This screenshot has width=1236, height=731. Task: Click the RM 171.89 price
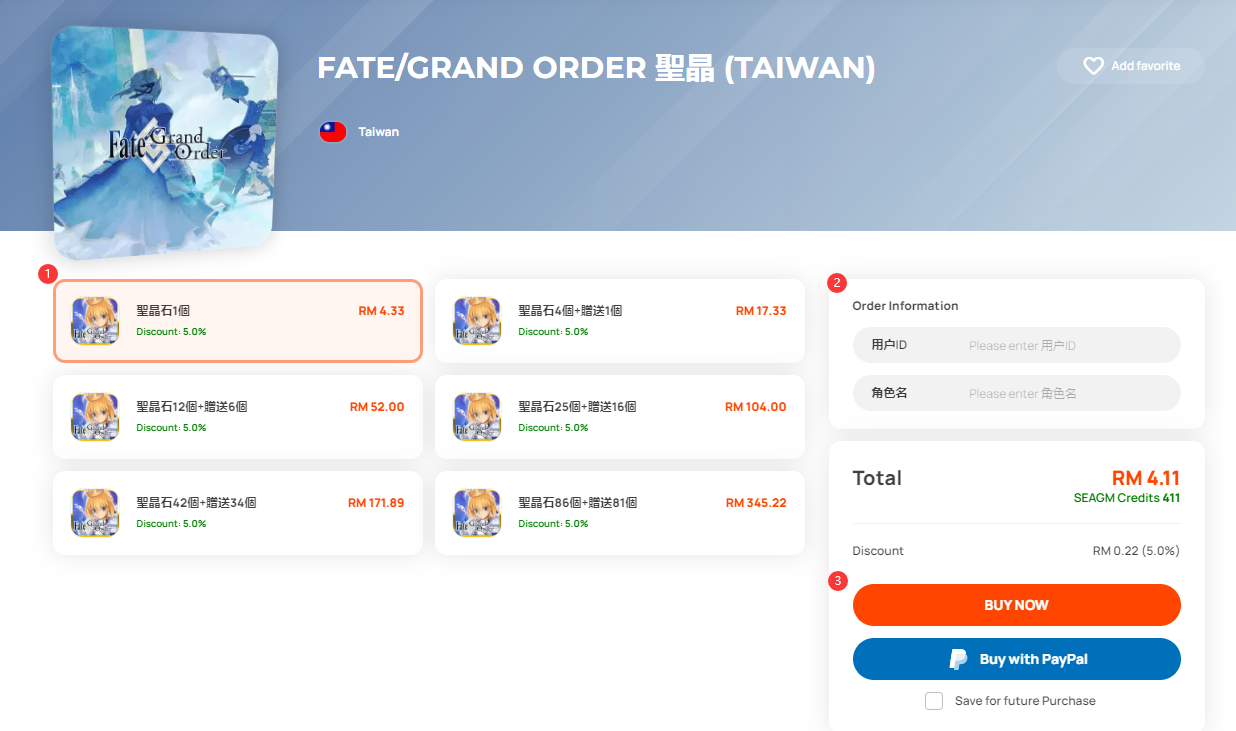tap(376, 503)
